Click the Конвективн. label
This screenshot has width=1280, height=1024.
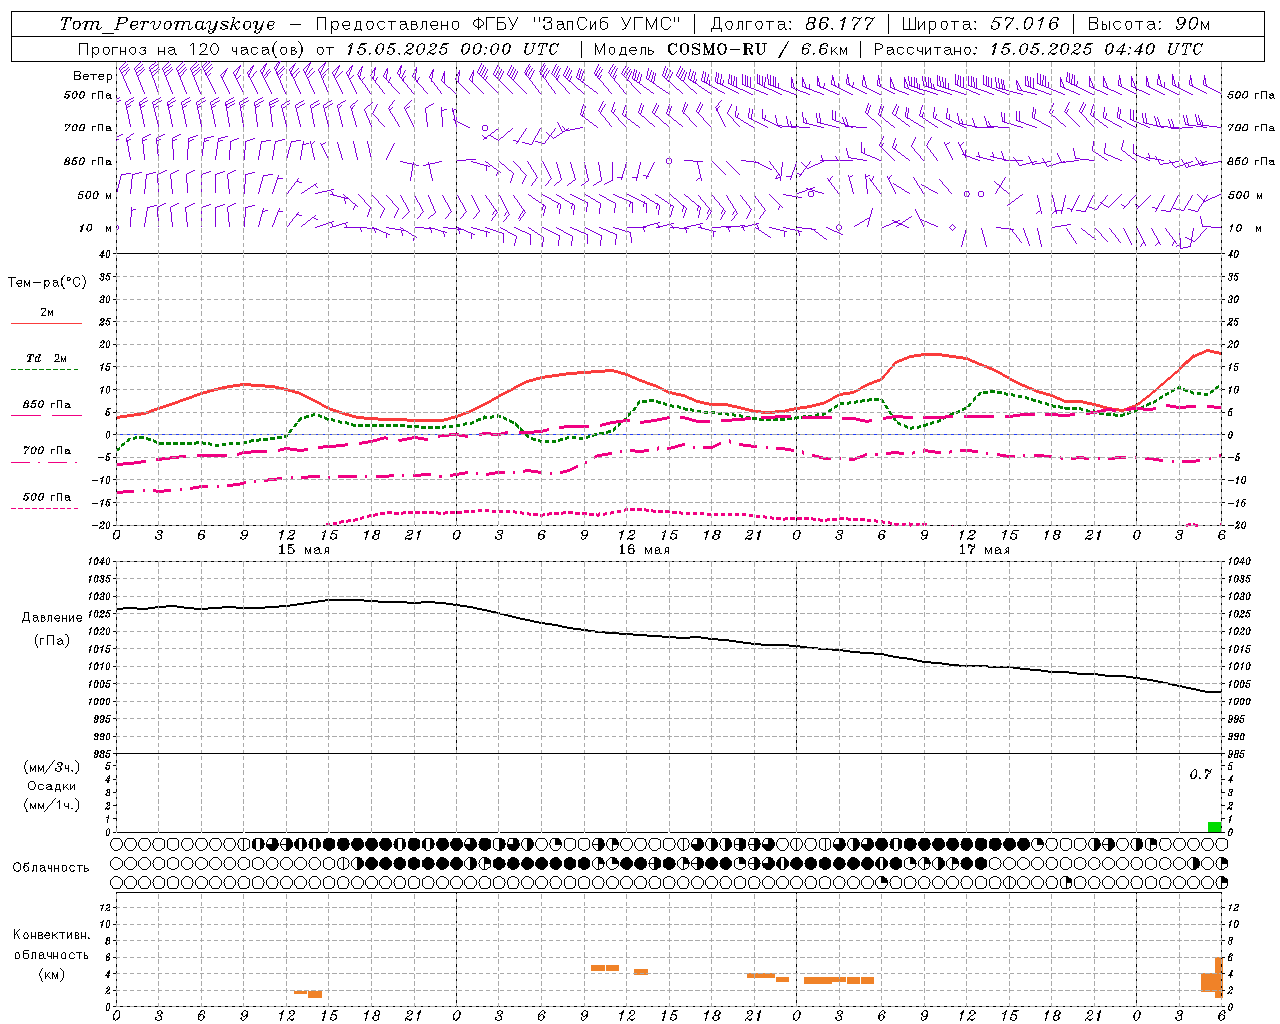tap(52, 935)
